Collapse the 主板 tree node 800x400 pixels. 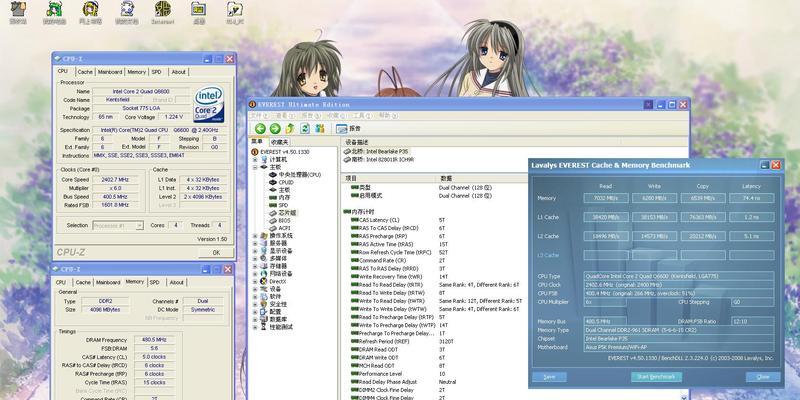pyautogui.click(x=255, y=167)
